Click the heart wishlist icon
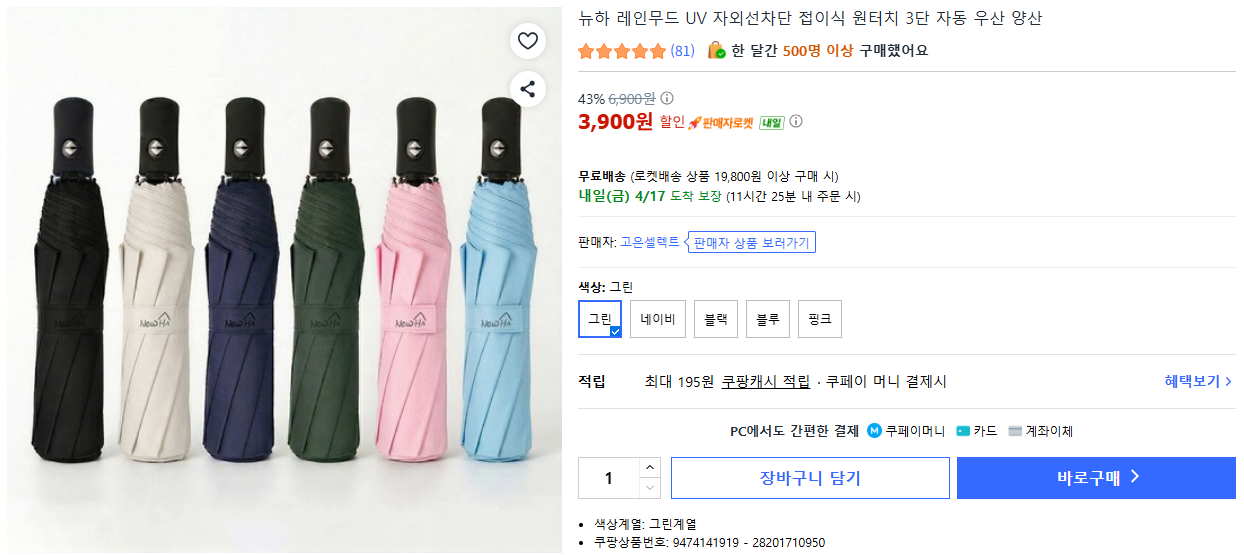The image size is (1244, 555). click(528, 41)
